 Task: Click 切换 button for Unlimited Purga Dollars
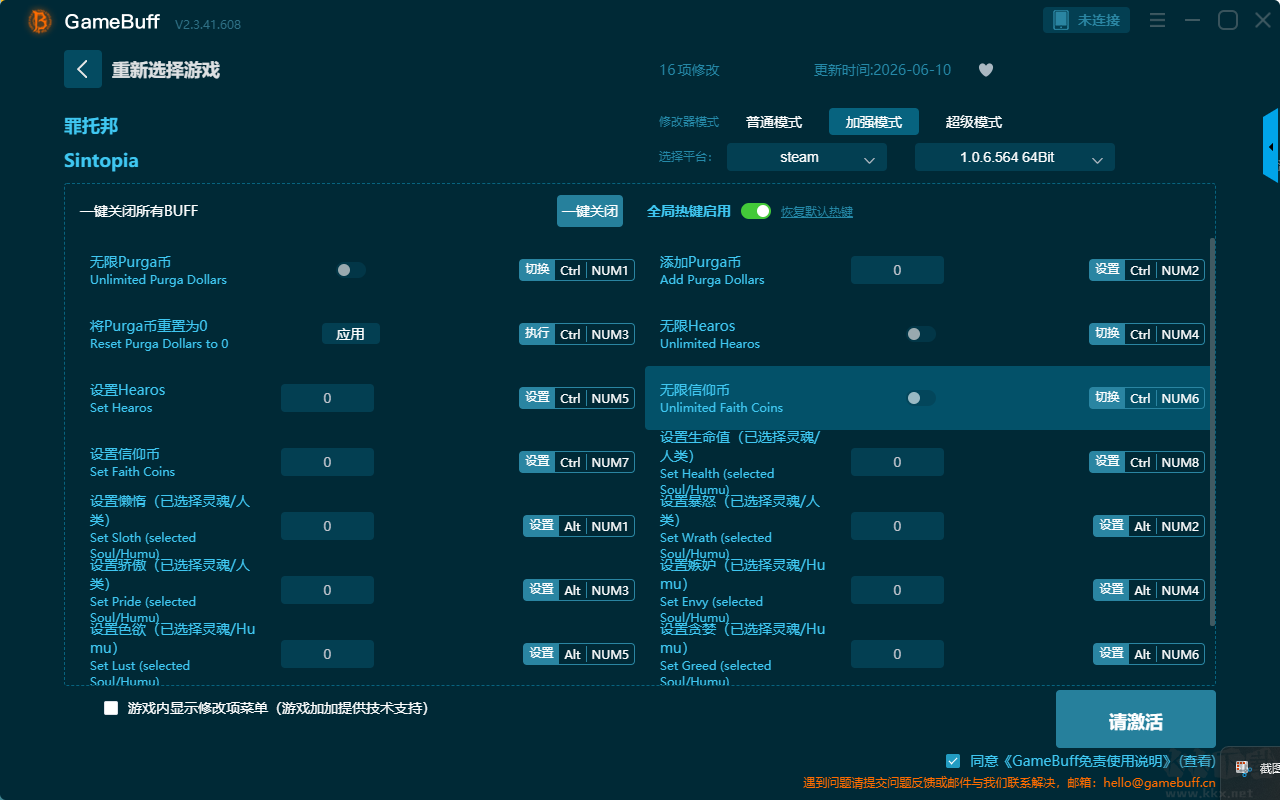(537, 270)
